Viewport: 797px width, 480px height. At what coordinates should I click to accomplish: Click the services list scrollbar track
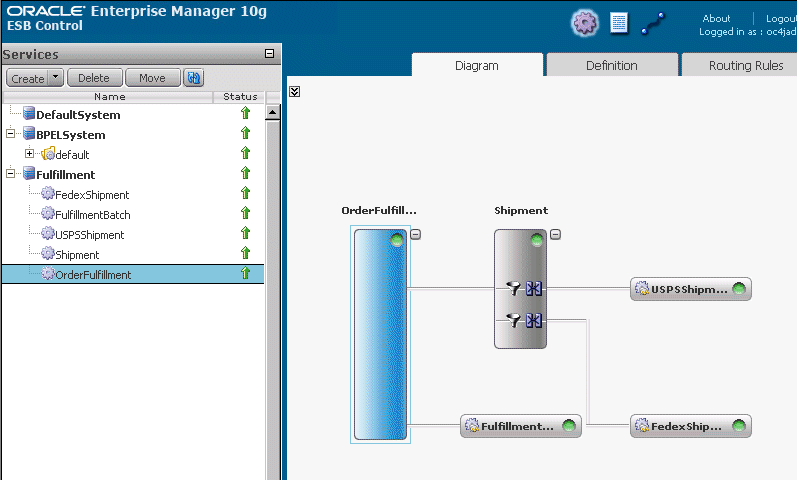pos(273,300)
